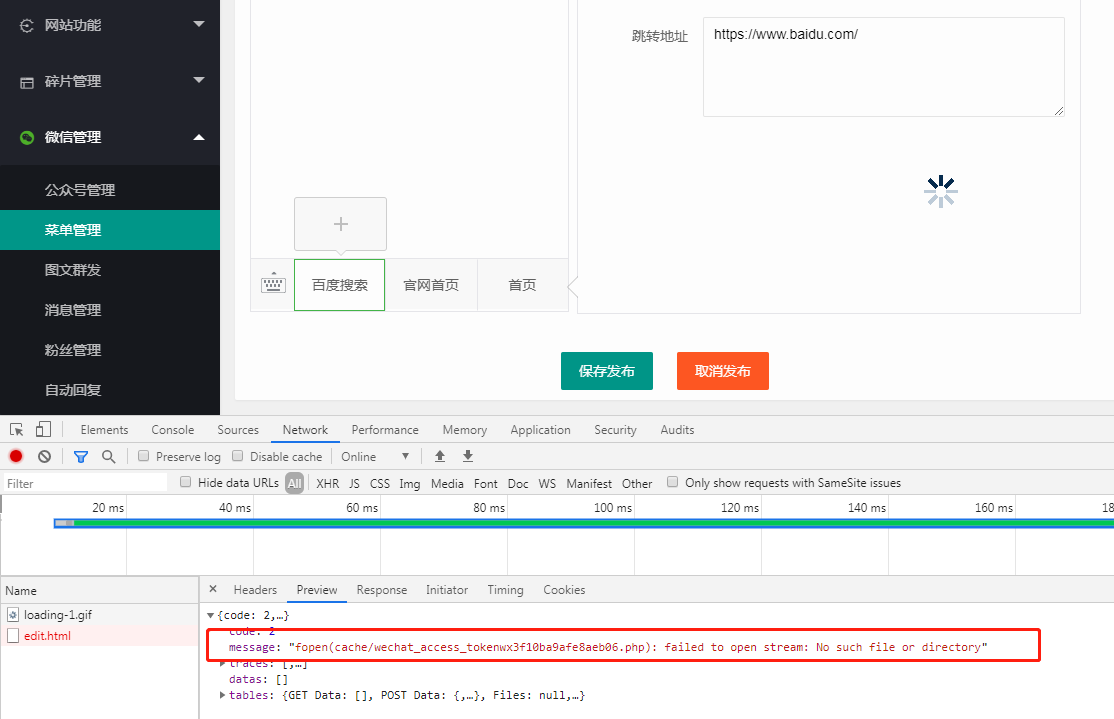The height and width of the screenshot is (719, 1114).
Task: Toggle the network filter funnel icon
Action: click(x=81, y=456)
